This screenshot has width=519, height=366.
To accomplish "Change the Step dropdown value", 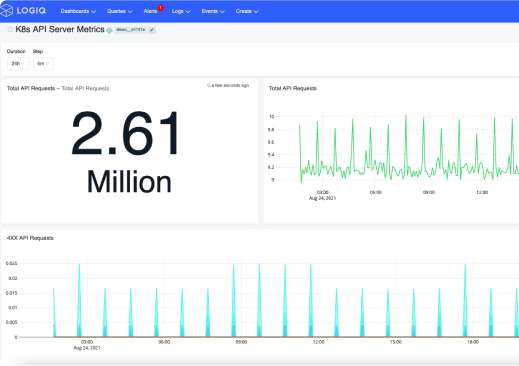I will point(43,63).
